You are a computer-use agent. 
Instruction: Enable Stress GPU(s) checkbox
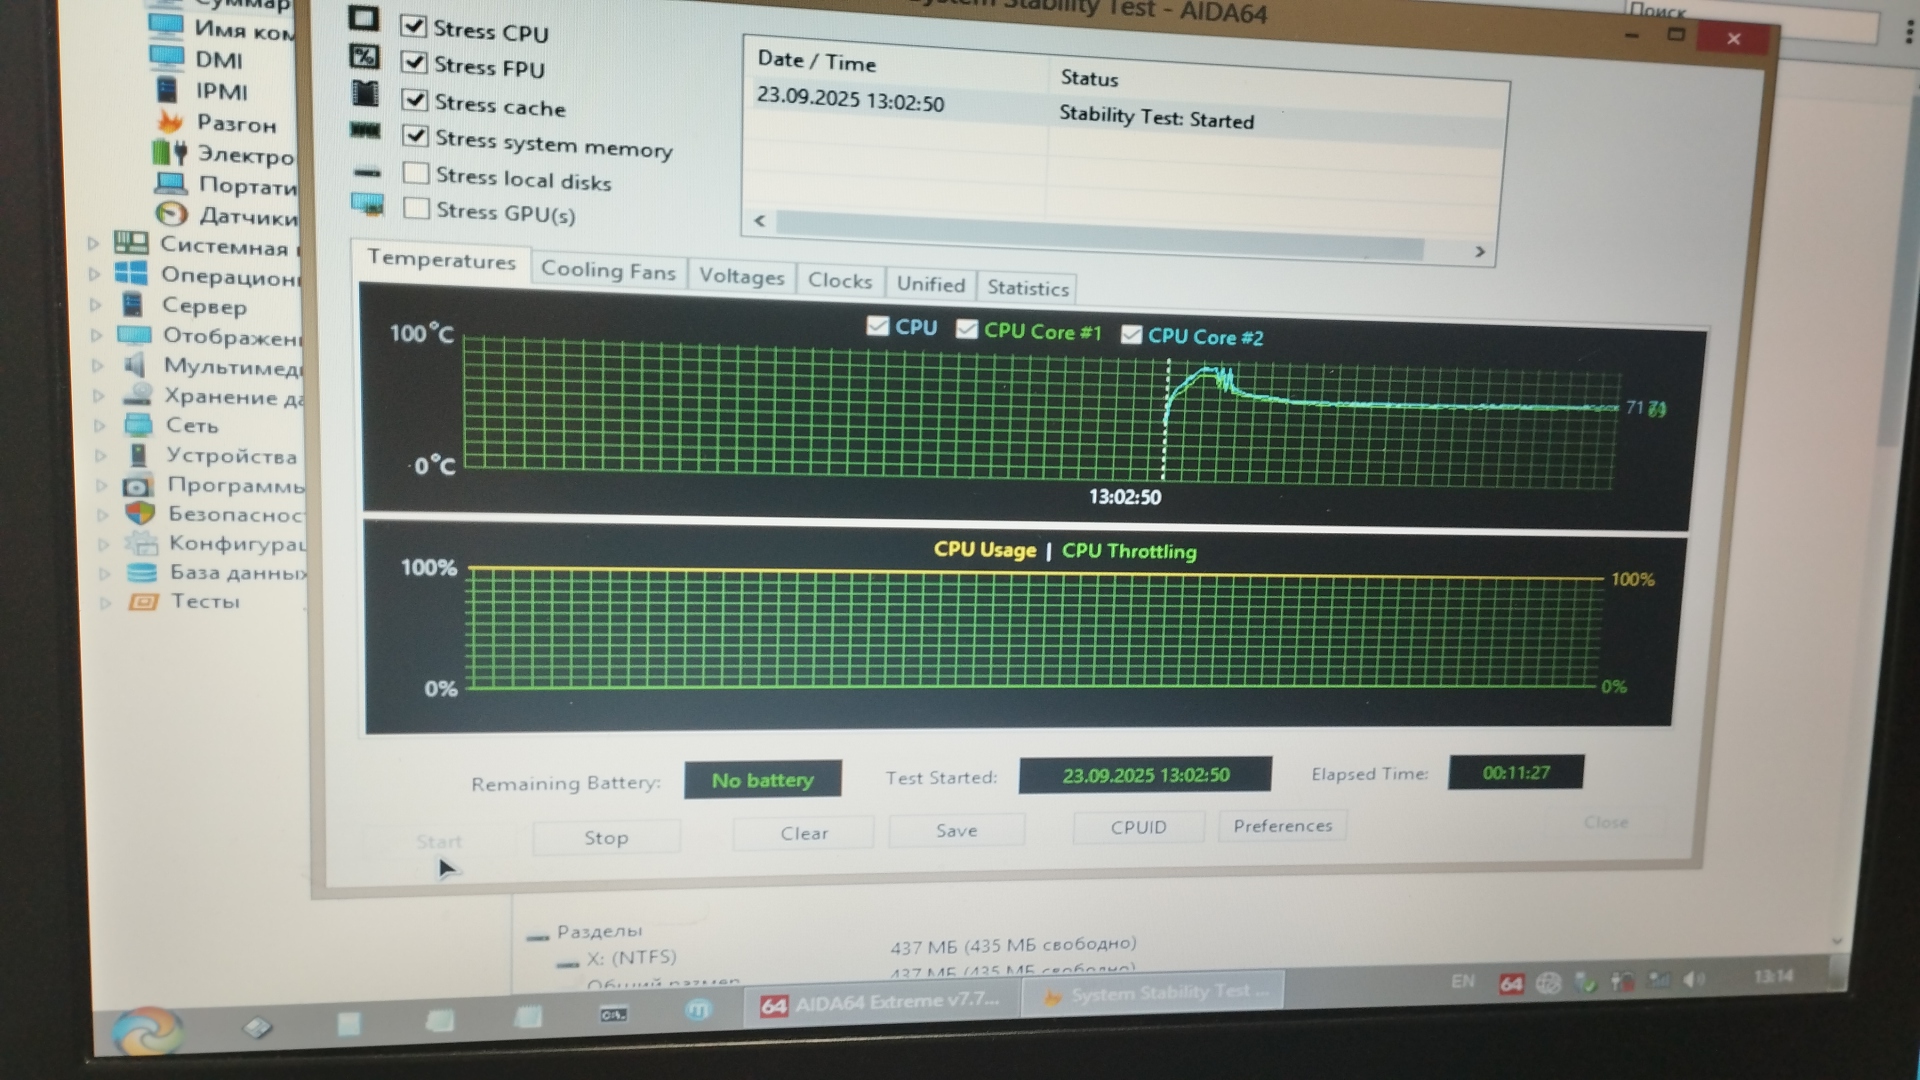[x=416, y=209]
